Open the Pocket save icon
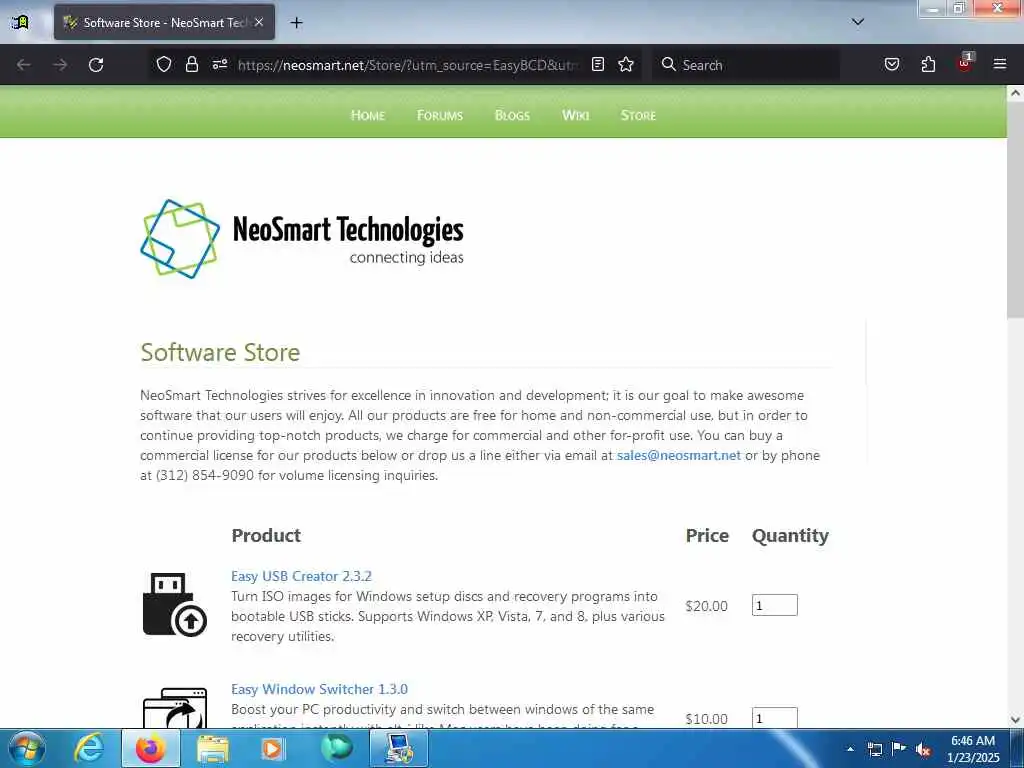 tap(892, 64)
